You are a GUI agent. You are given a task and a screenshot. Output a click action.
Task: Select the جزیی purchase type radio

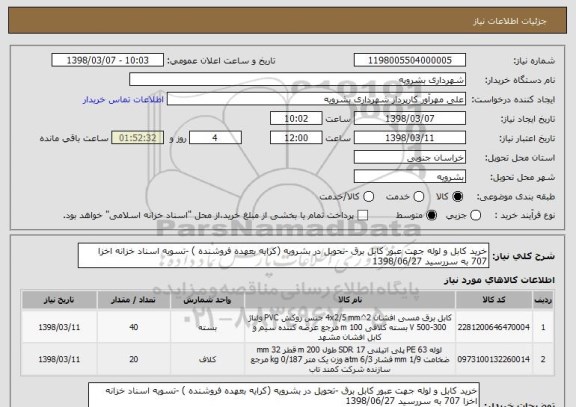(x=475, y=216)
